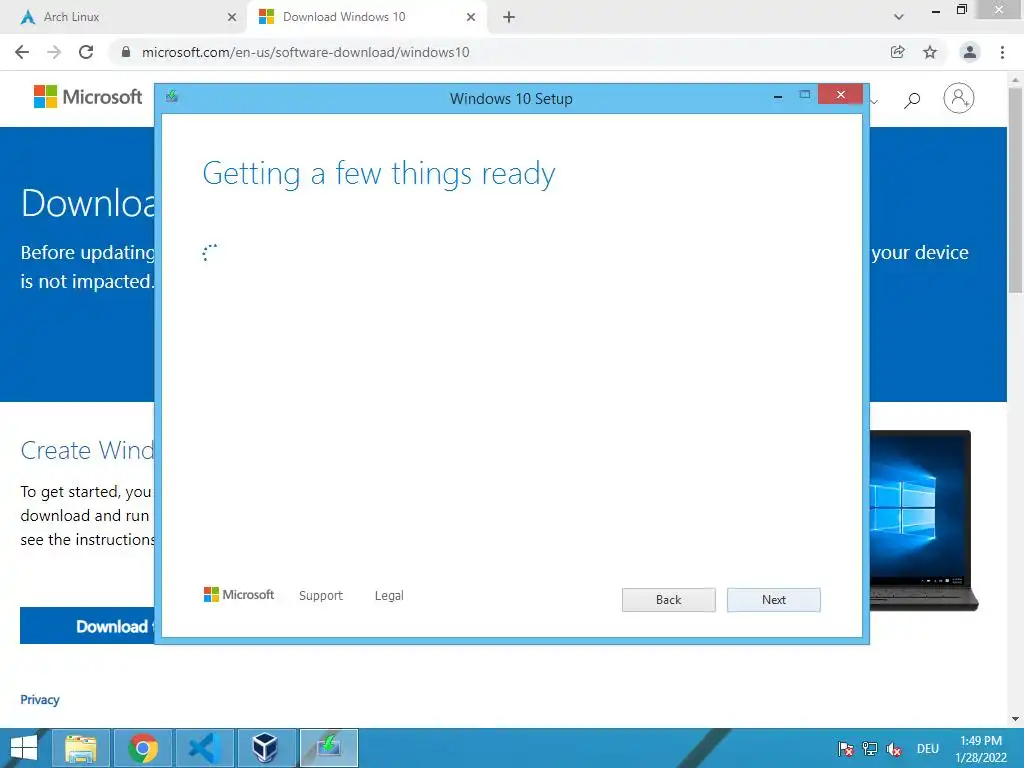
Task: Share this page using the share icon
Action: coord(897,52)
